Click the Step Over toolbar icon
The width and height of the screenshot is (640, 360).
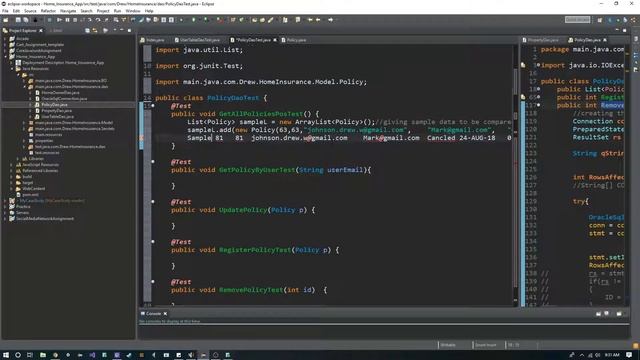98,20
